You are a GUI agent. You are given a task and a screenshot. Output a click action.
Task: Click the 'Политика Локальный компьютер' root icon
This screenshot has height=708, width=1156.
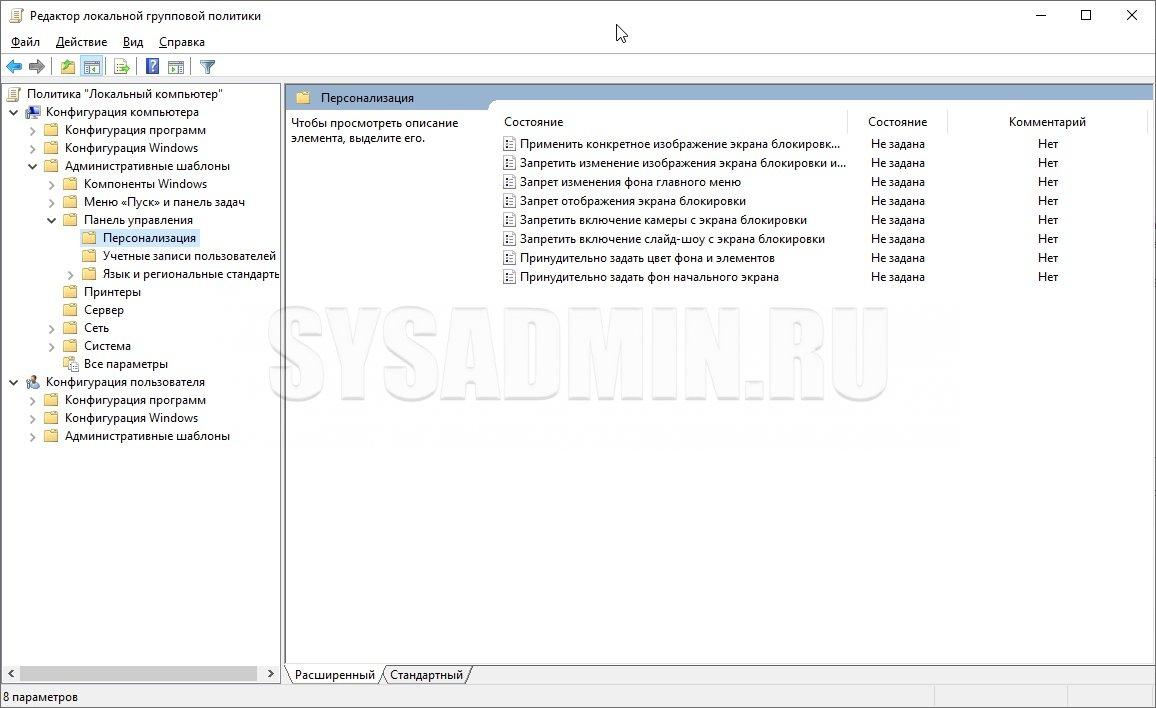[x=14, y=94]
